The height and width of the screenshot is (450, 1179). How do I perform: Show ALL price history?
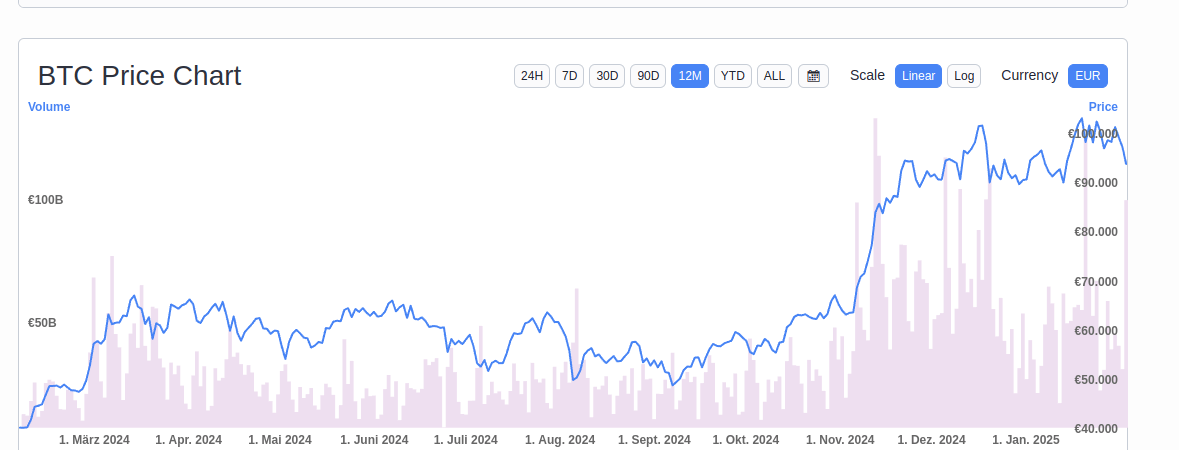point(774,76)
